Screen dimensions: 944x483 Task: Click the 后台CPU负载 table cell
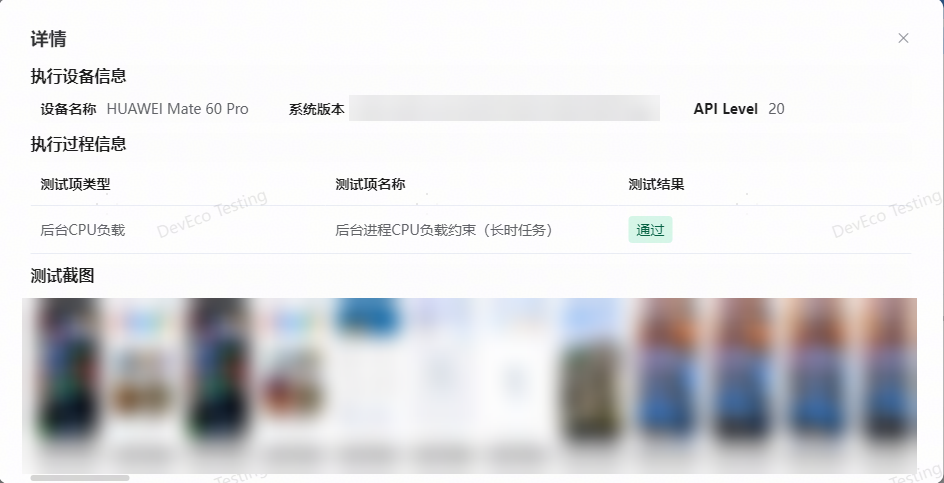click(x=83, y=230)
